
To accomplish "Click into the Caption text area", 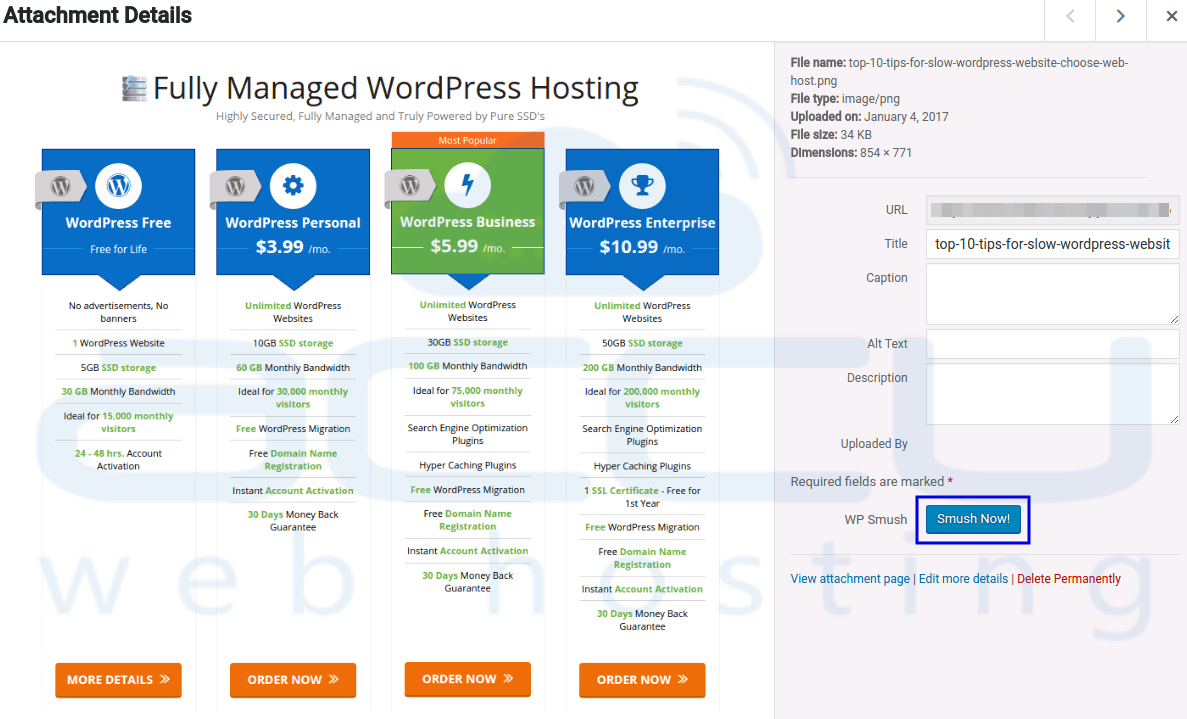I will point(1052,294).
